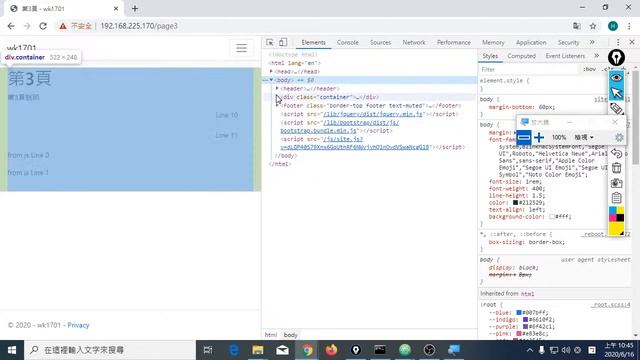
Task: Open the Magnifier settings gear
Action: coord(619,138)
